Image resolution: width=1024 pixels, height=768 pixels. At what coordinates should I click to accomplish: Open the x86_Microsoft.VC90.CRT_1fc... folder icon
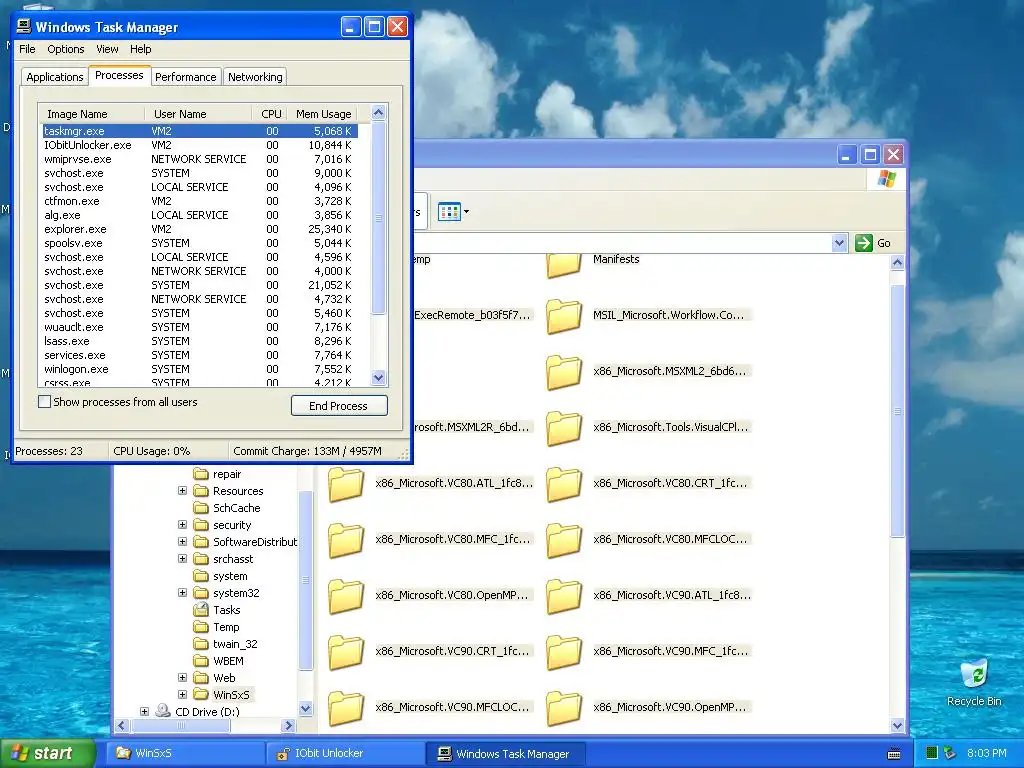coord(346,653)
